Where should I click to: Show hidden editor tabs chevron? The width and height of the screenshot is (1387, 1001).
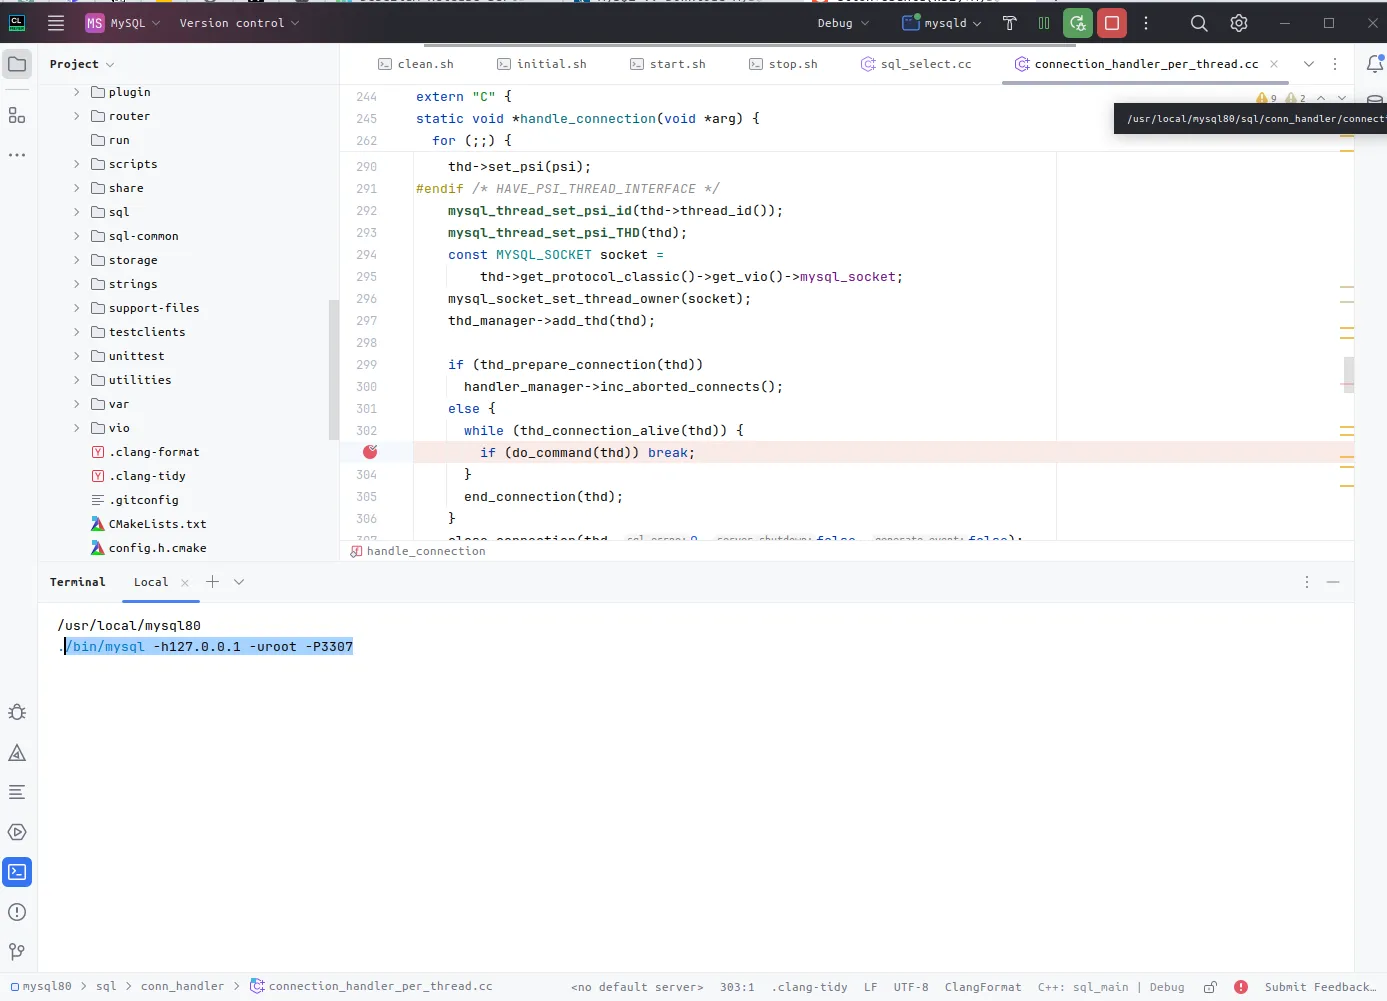tap(1308, 64)
